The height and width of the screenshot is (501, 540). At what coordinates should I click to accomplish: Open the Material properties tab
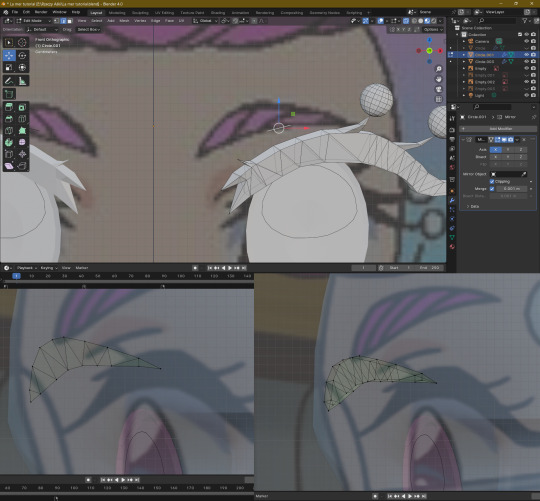452,247
